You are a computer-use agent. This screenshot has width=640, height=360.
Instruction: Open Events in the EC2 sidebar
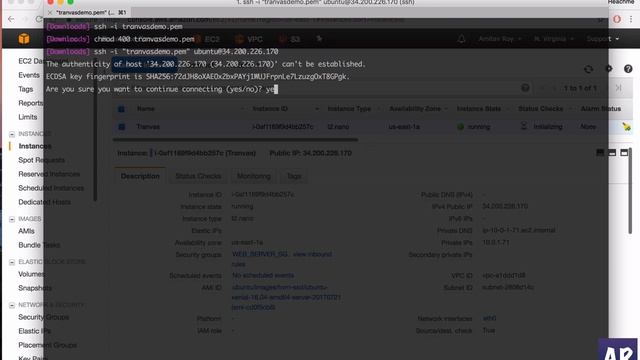29,75
